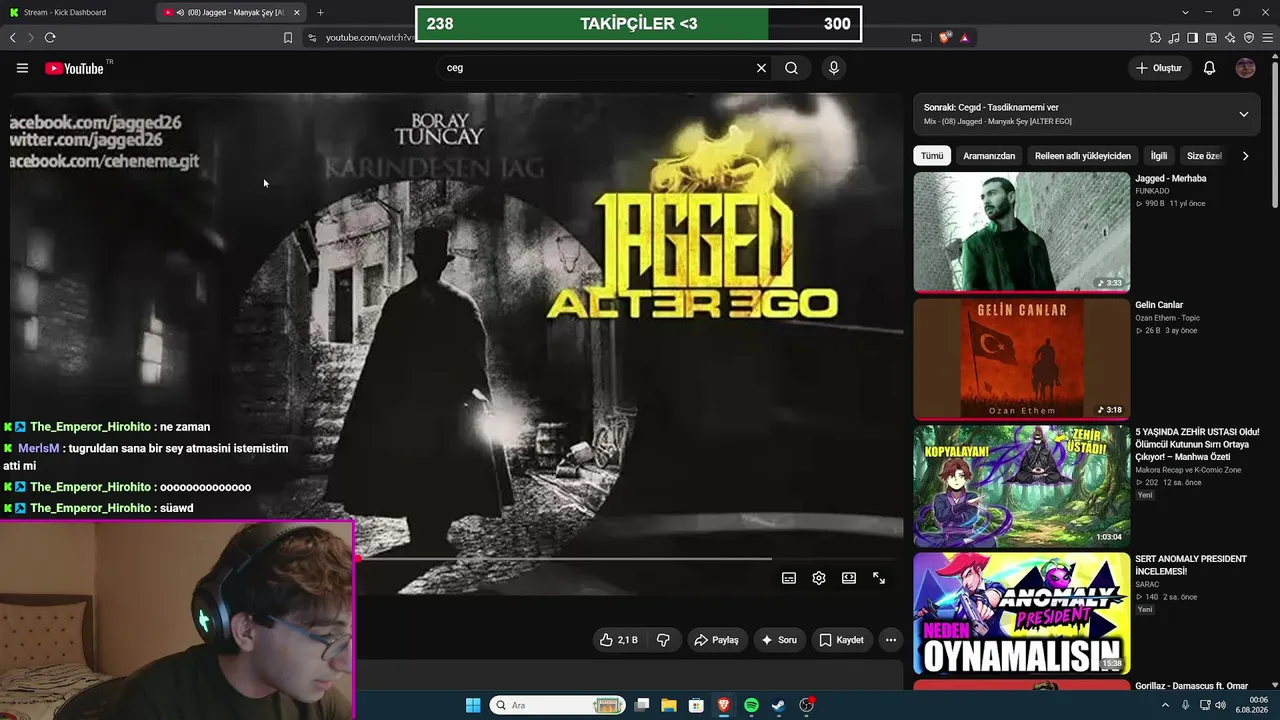Open Task View on the taskbar
The height and width of the screenshot is (720, 1280).
(642, 705)
